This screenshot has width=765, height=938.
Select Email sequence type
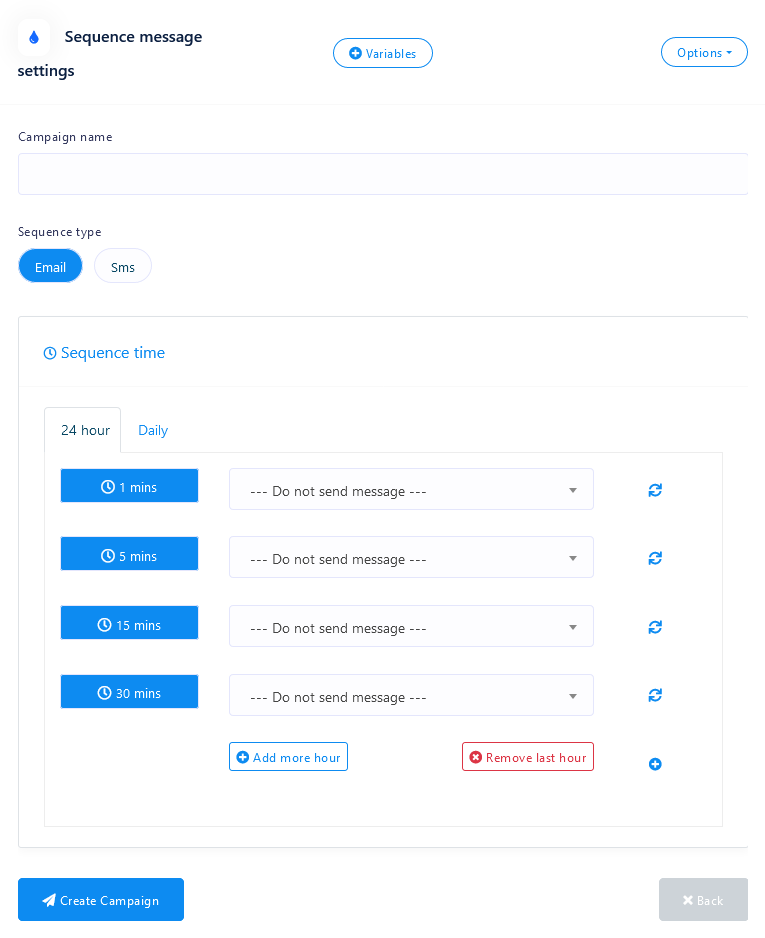[x=50, y=266]
